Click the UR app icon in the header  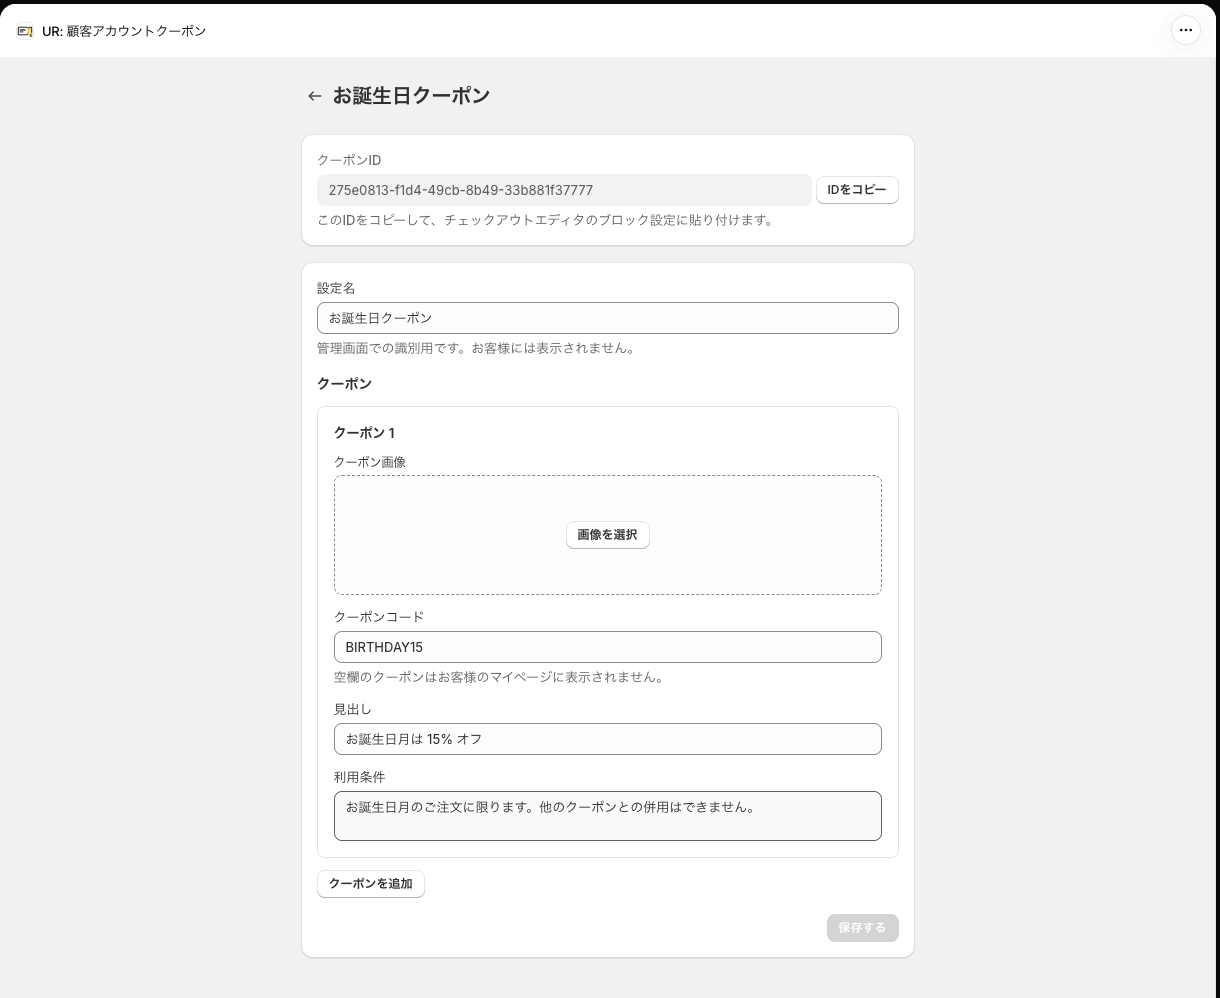pyautogui.click(x=25, y=31)
